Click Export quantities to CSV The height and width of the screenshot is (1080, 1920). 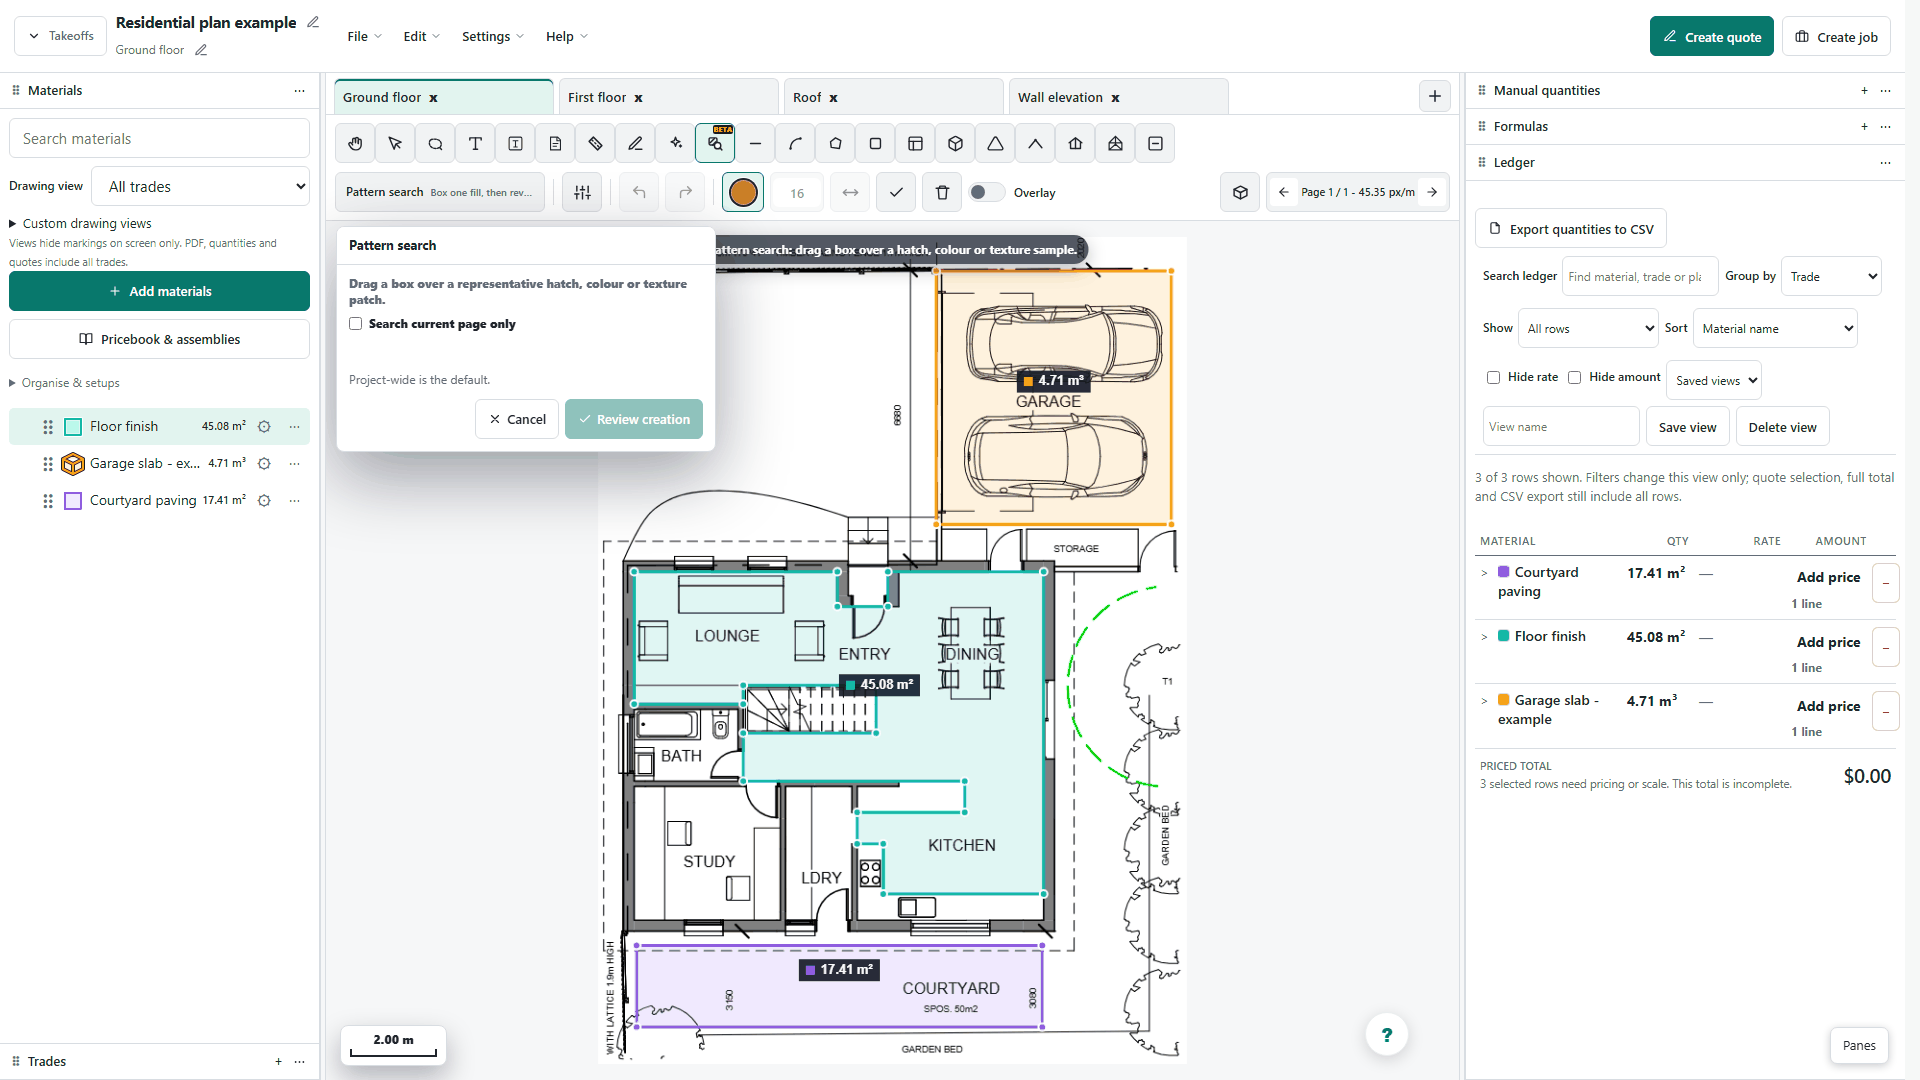click(1571, 229)
